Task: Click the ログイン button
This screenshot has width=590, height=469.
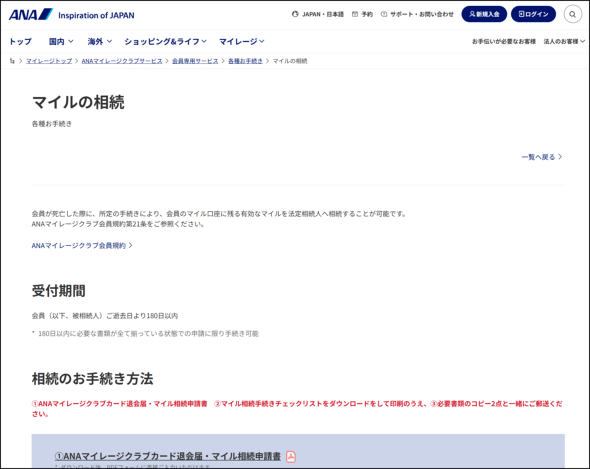Action: (533, 14)
